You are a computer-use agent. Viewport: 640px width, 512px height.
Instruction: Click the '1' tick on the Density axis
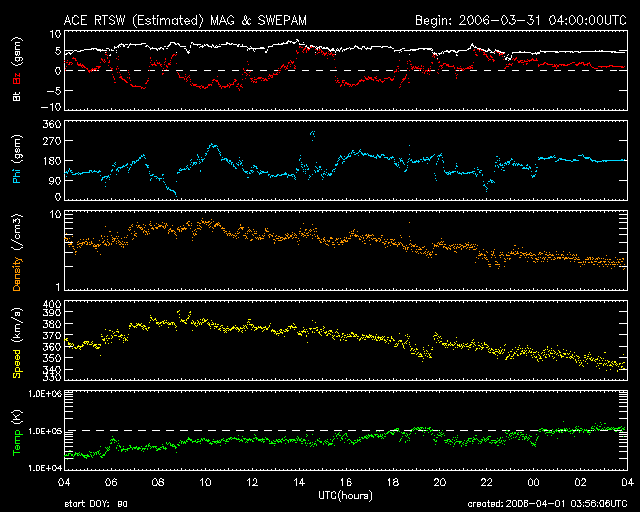(58, 287)
